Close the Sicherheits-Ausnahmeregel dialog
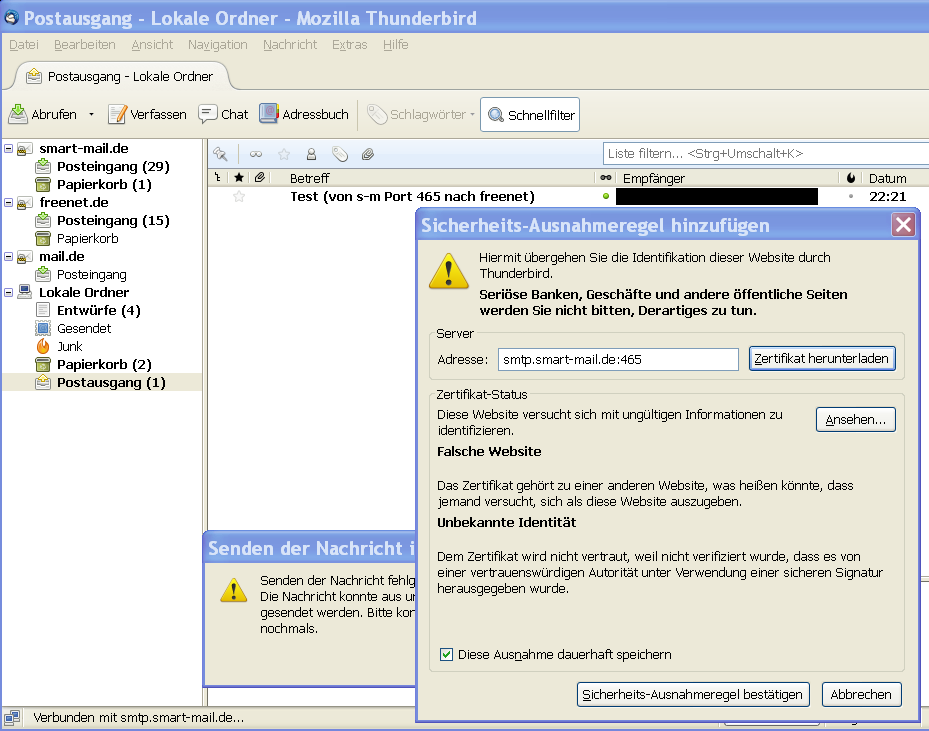The image size is (929, 731). (x=904, y=225)
